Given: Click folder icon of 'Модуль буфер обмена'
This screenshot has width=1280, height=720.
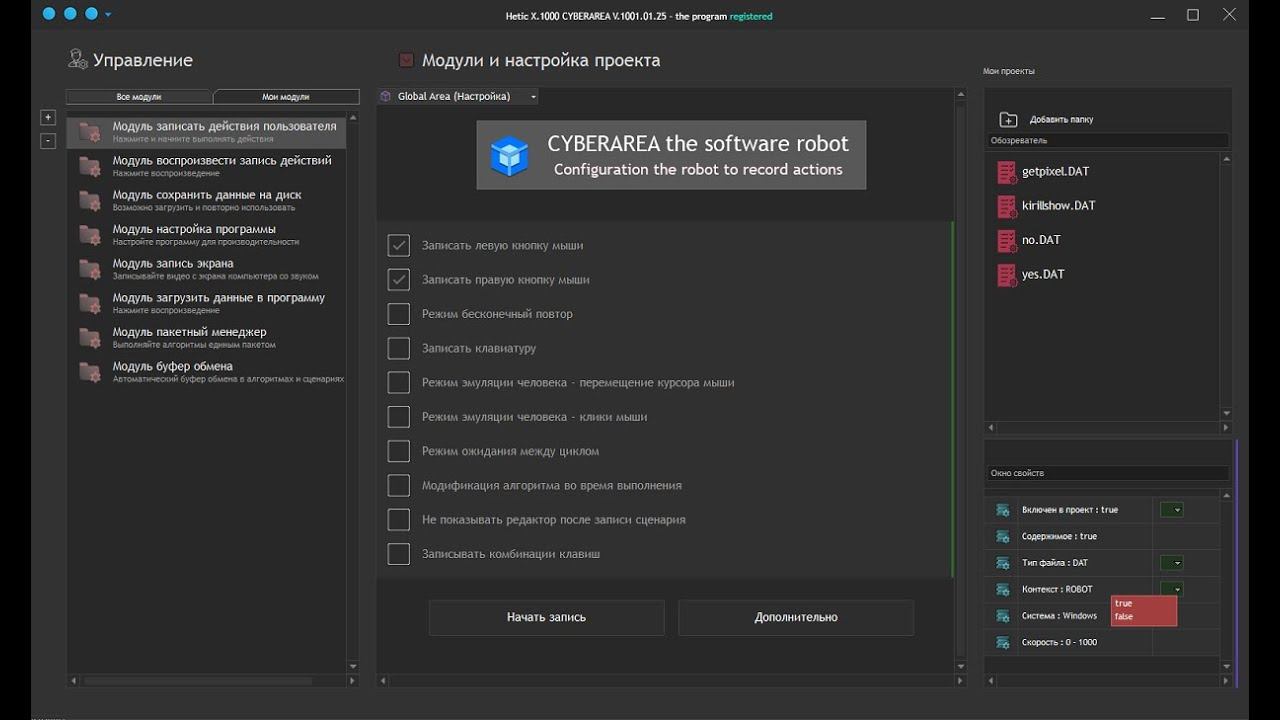Looking at the screenshot, I should point(90,372).
